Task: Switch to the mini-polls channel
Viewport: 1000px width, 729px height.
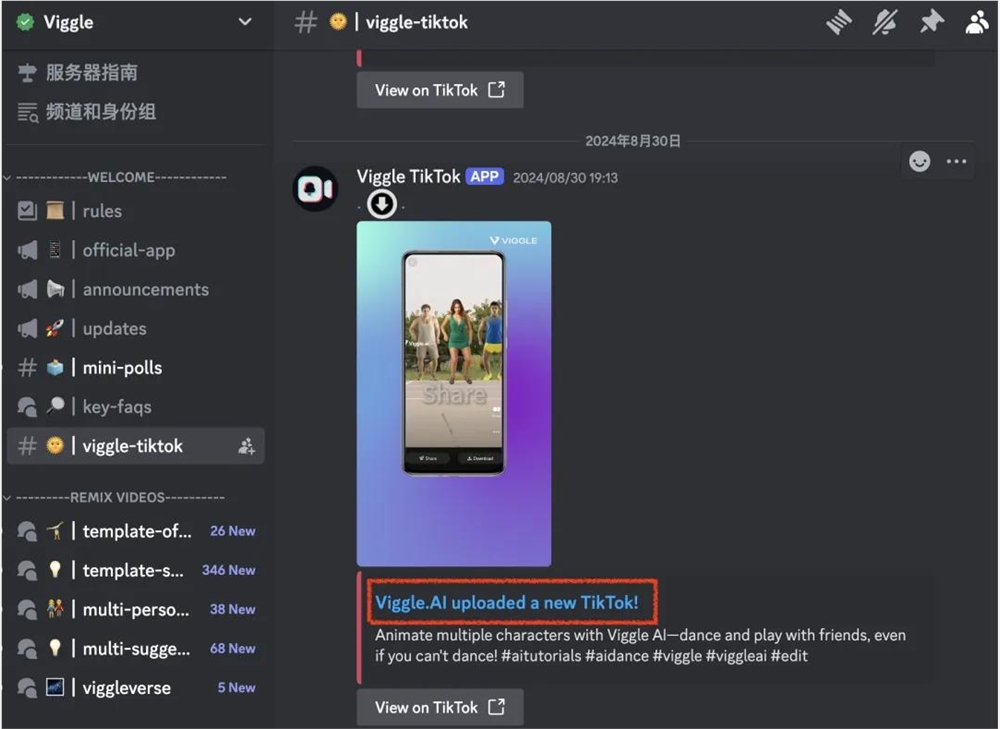Action: [135, 367]
